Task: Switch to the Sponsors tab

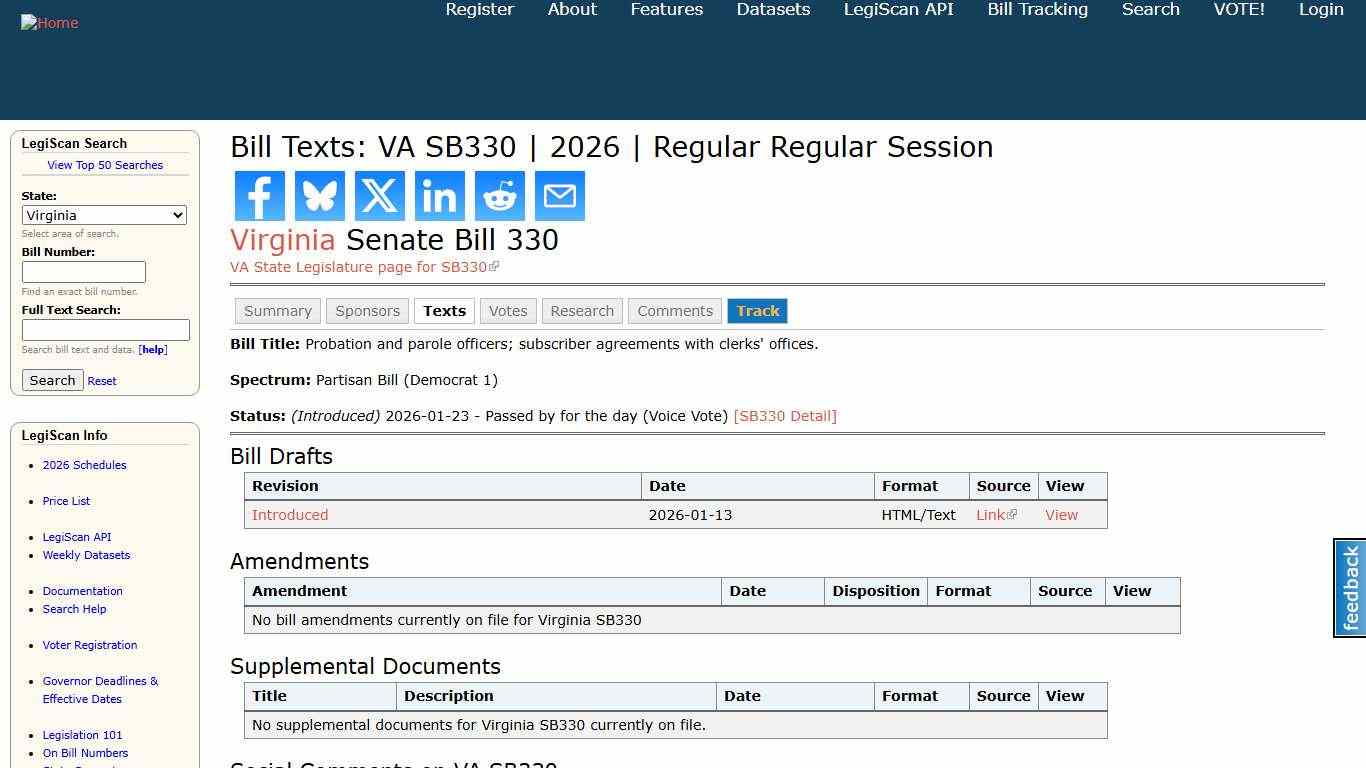Action: (367, 311)
